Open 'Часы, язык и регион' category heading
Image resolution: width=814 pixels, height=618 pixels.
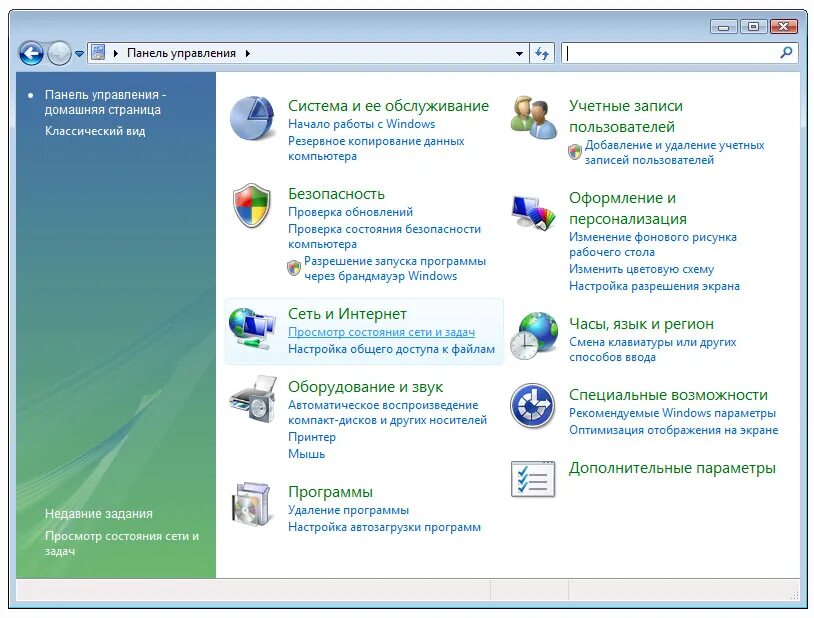[x=641, y=324]
